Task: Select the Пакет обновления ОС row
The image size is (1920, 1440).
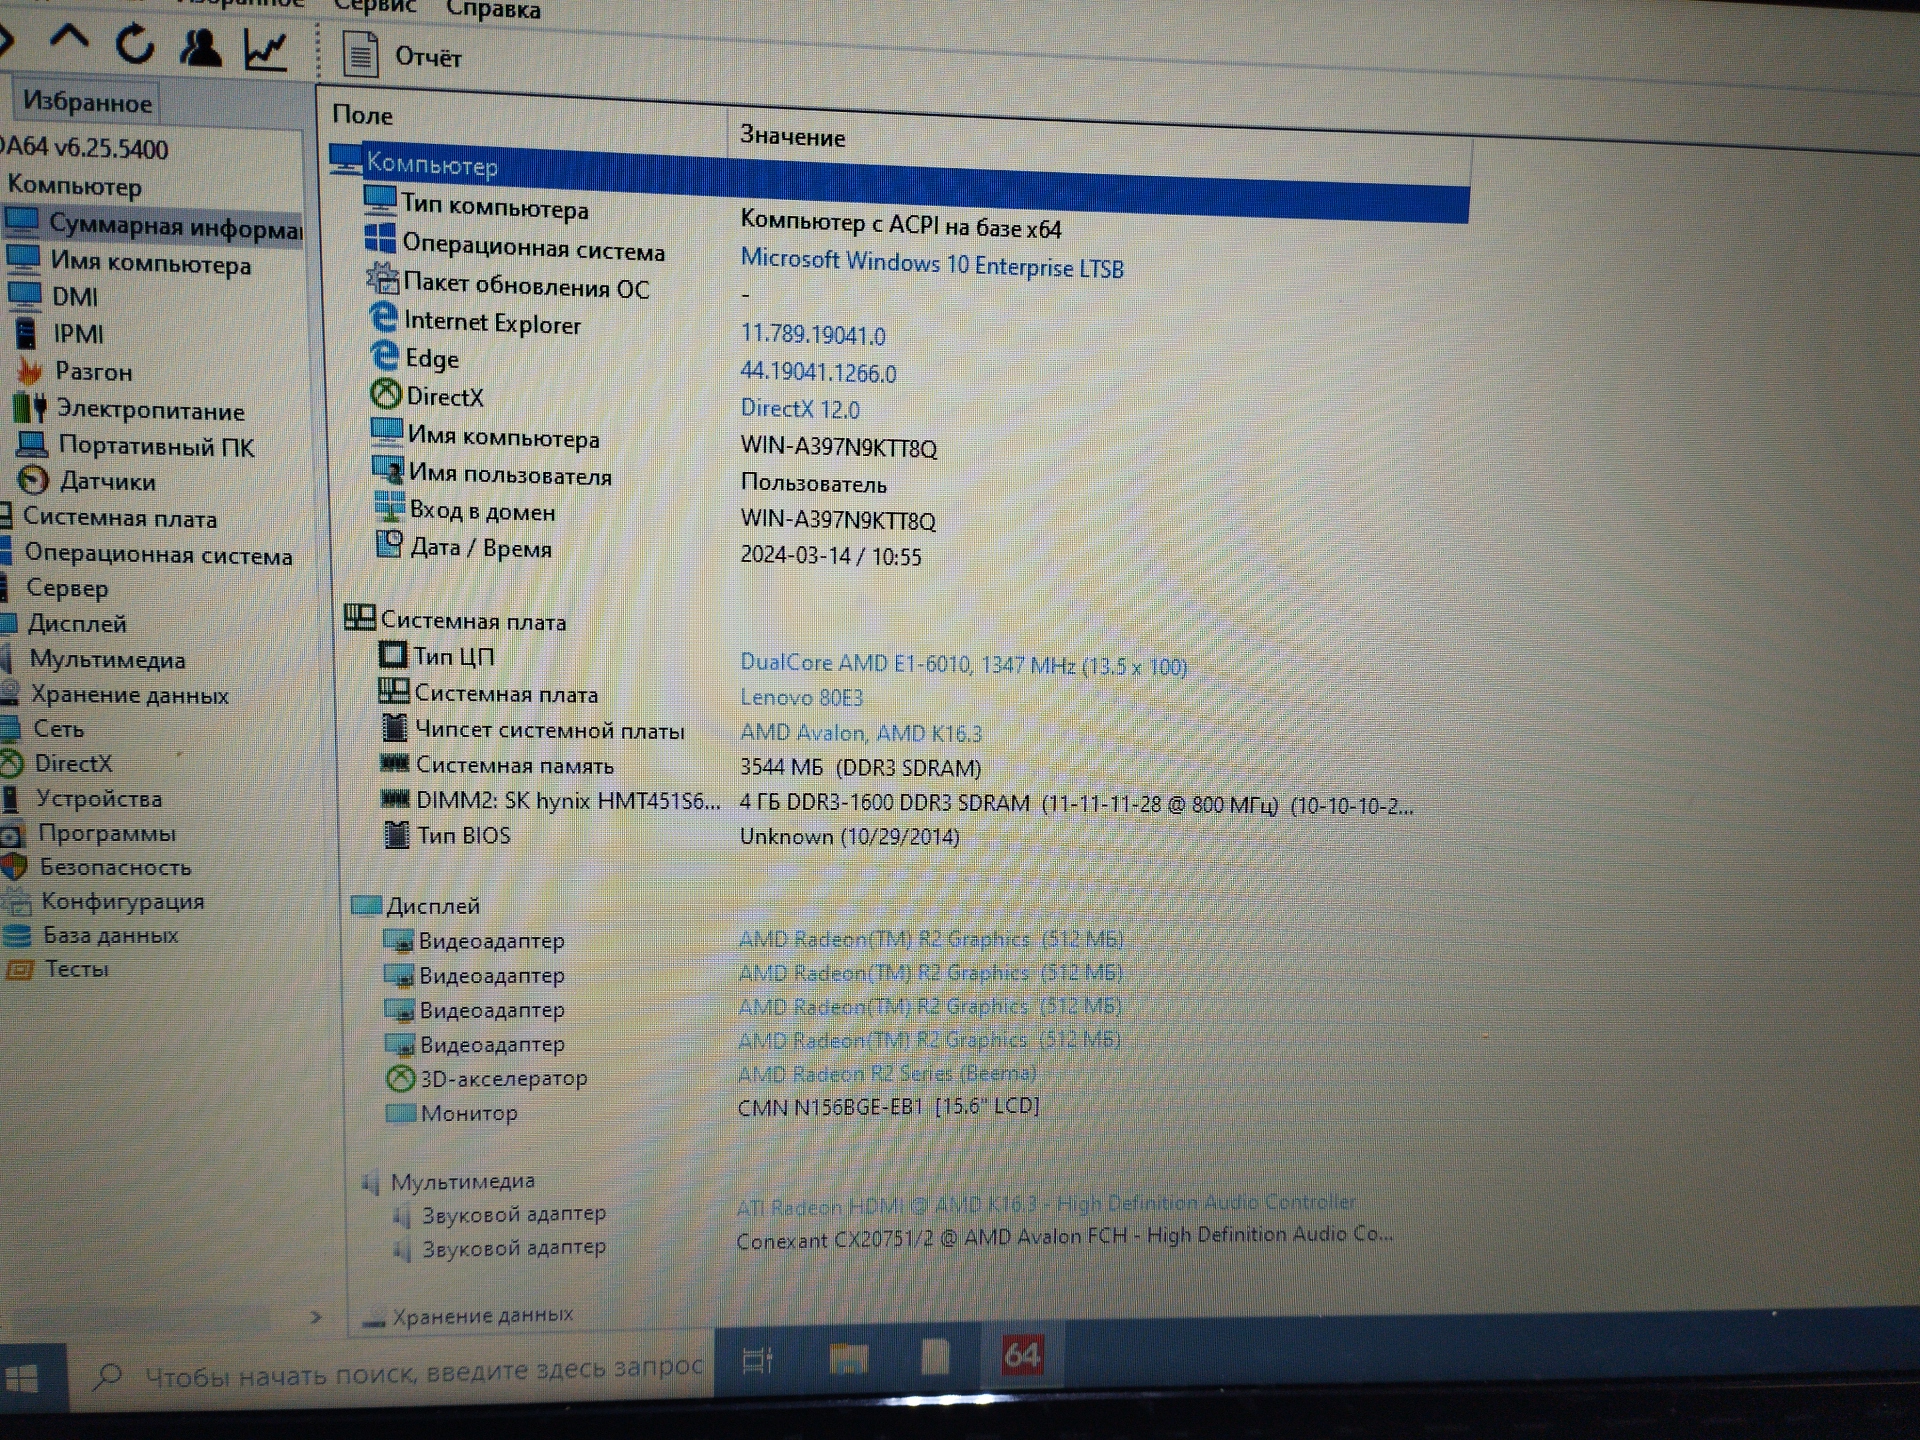Action: click(x=560, y=288)
